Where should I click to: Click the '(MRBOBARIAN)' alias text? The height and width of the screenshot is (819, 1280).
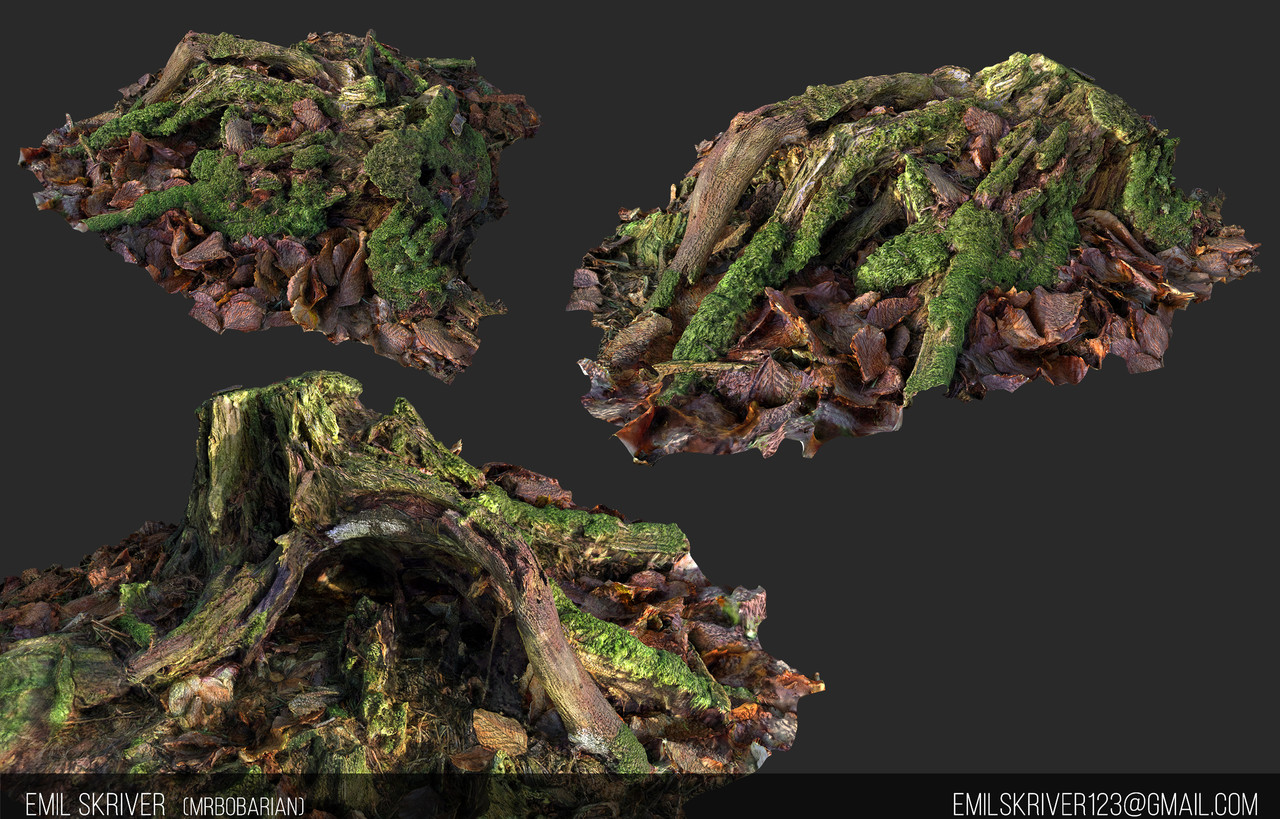244,805
